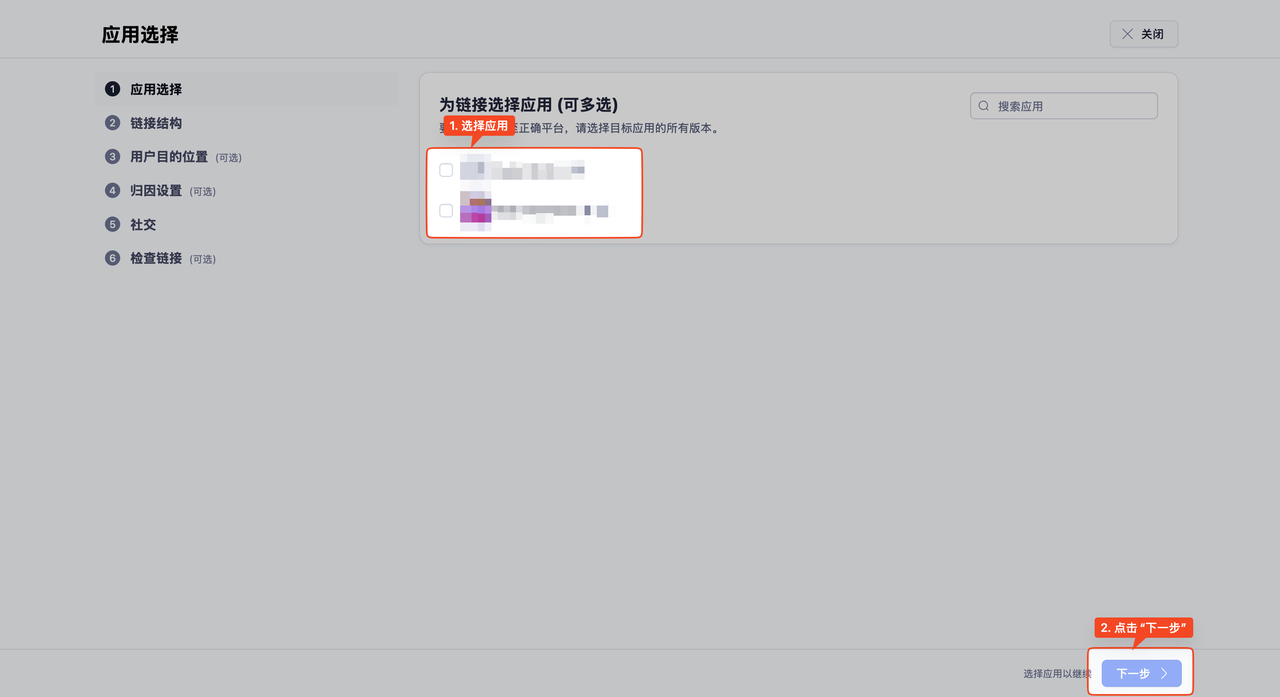Click the magnifier icon in the search box
Viewport: 1280px width, 697px height.
point(984,106)
